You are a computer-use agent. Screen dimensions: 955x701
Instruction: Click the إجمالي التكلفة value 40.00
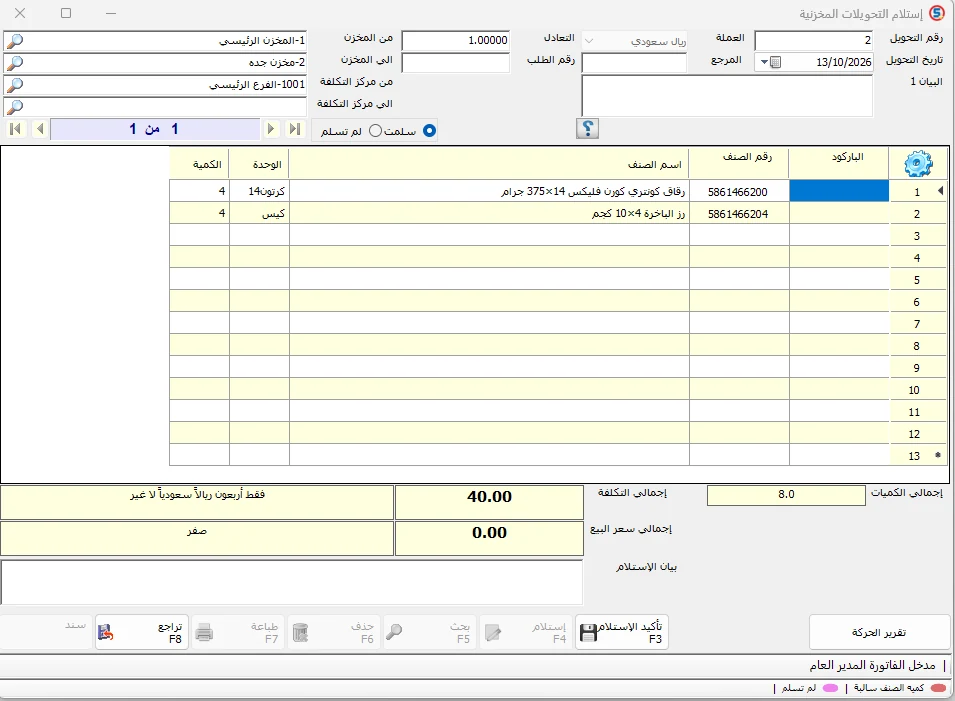click(489, 502)
